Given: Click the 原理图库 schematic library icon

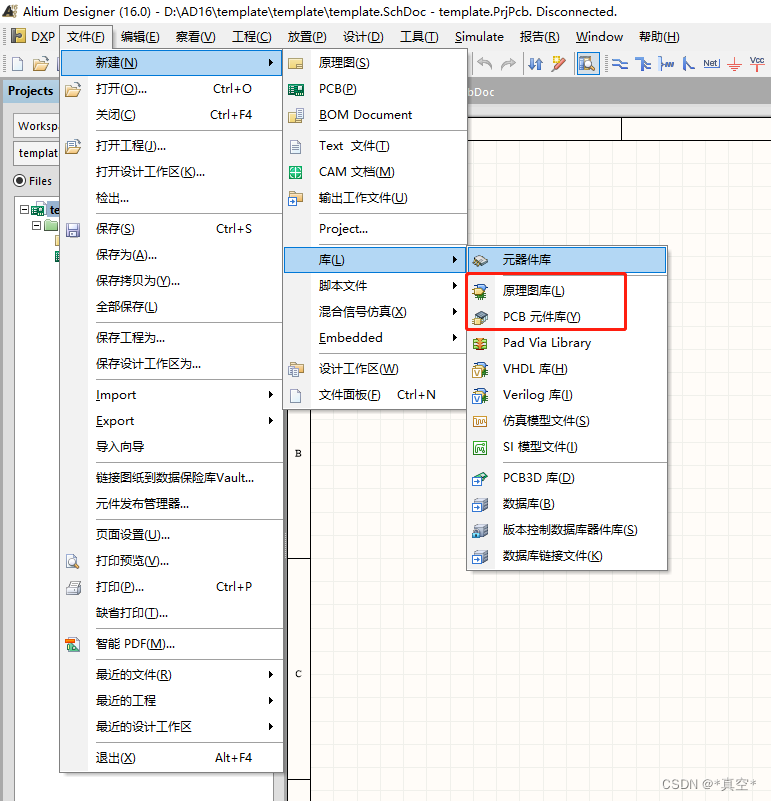Looking at the screenshot, I should 480,291.
